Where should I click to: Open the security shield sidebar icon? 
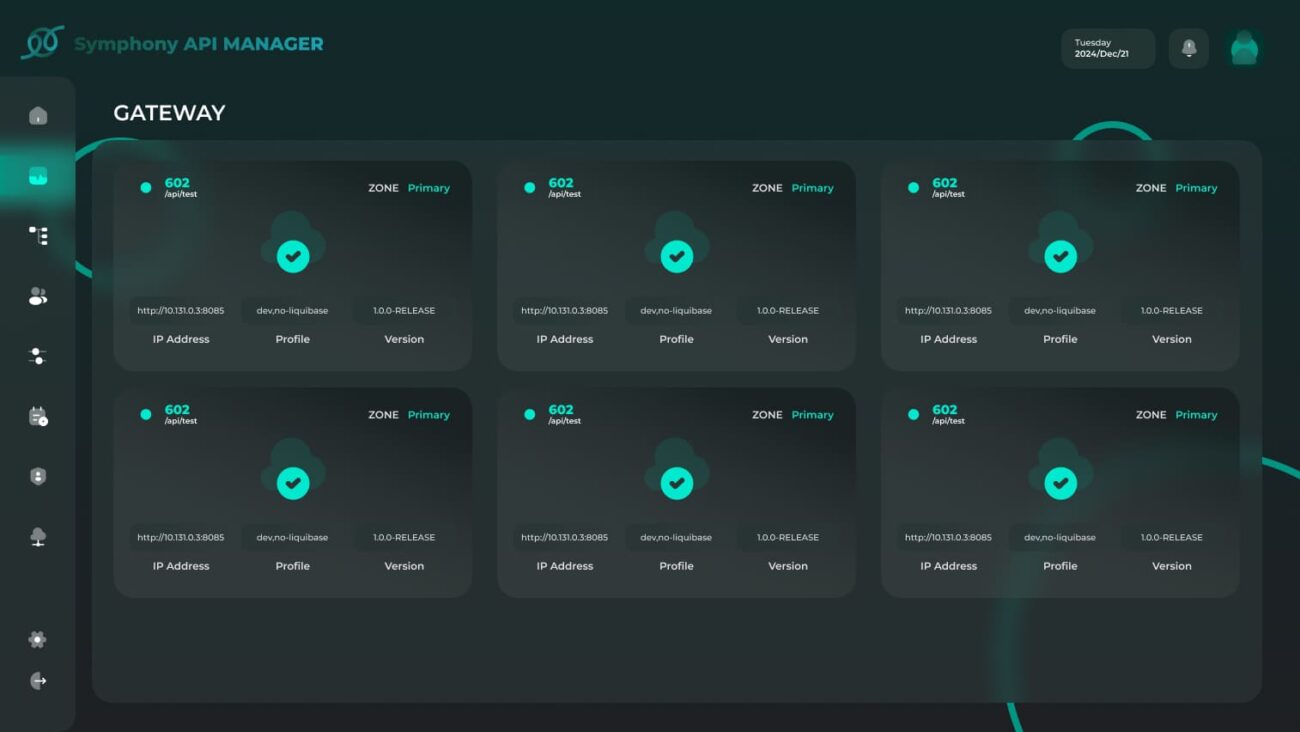(38, 477)
